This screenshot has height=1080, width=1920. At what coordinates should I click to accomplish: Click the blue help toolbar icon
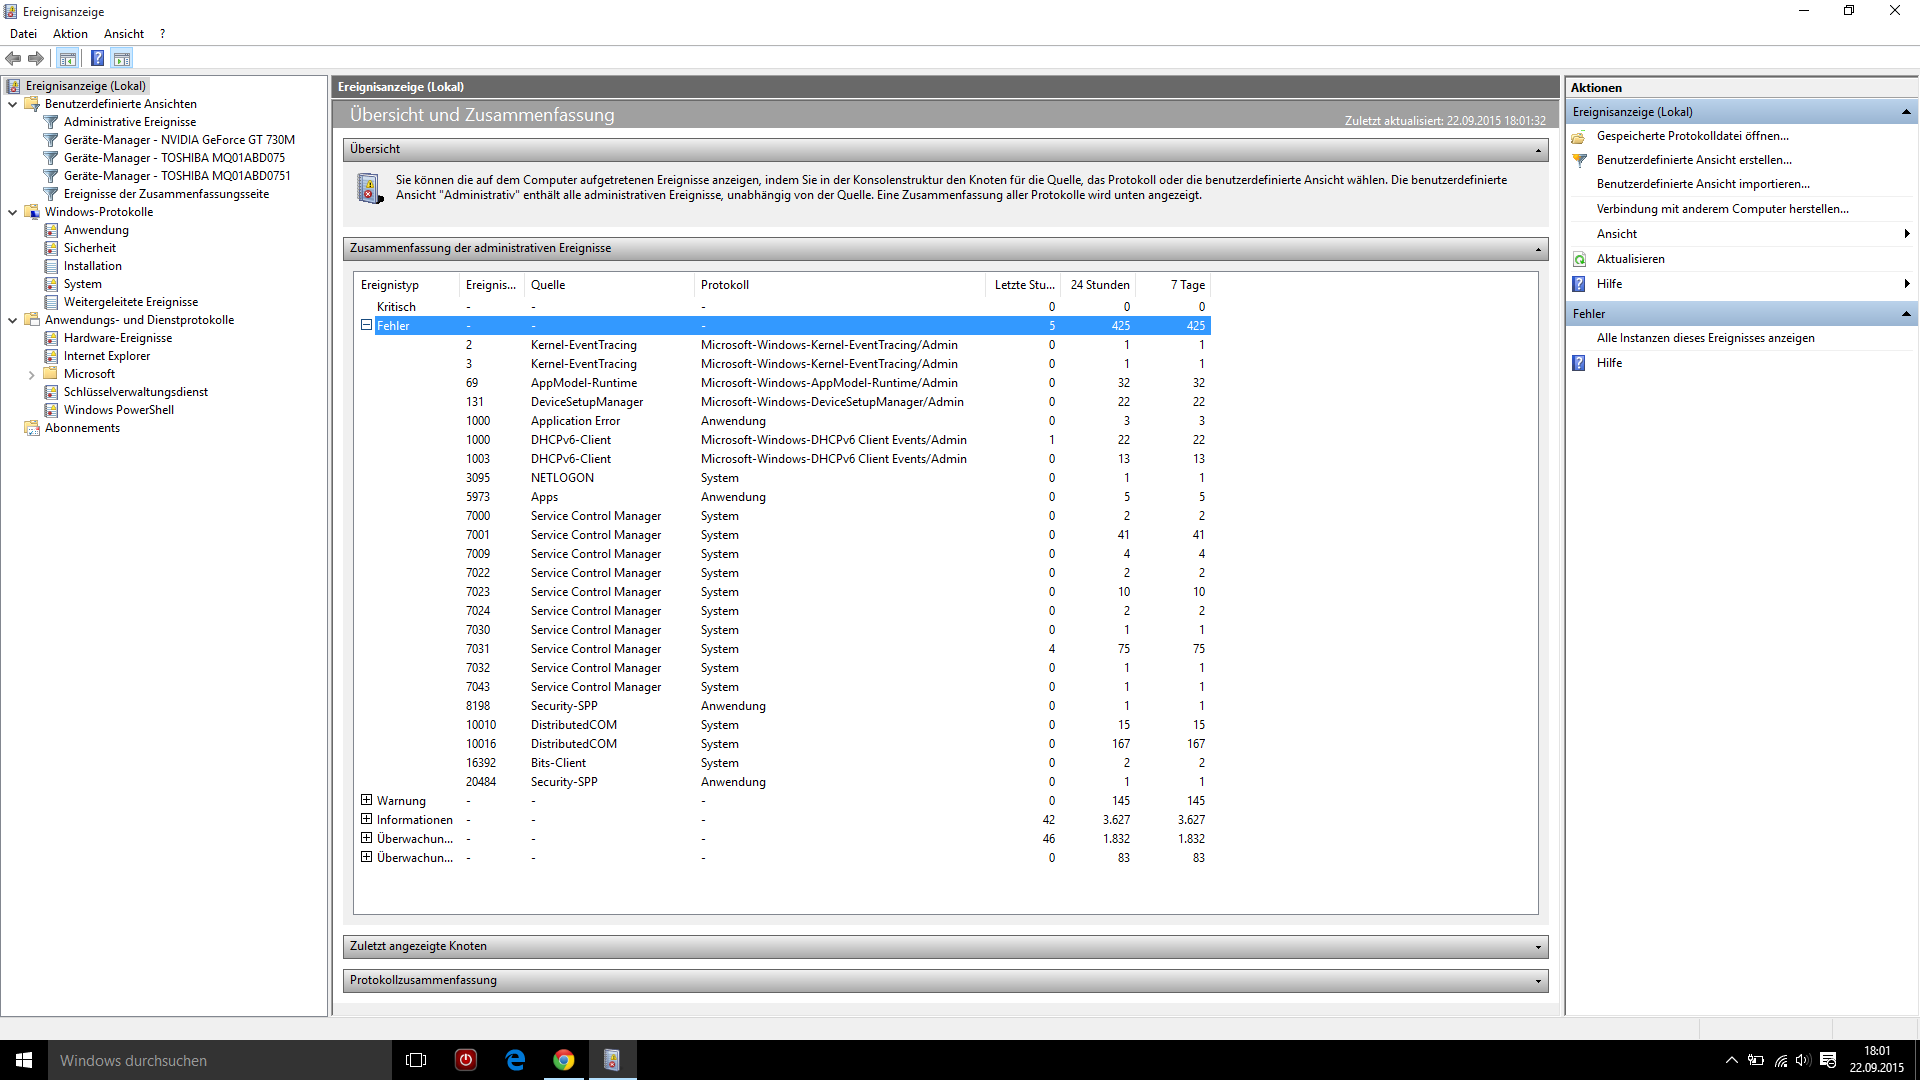tap(97, 58)
